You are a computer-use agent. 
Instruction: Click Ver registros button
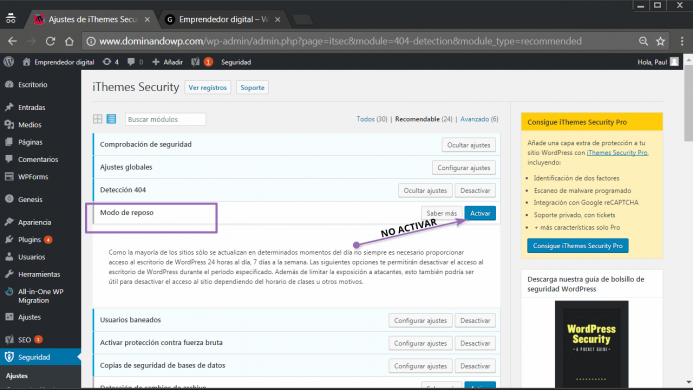(x=207, y=88)
